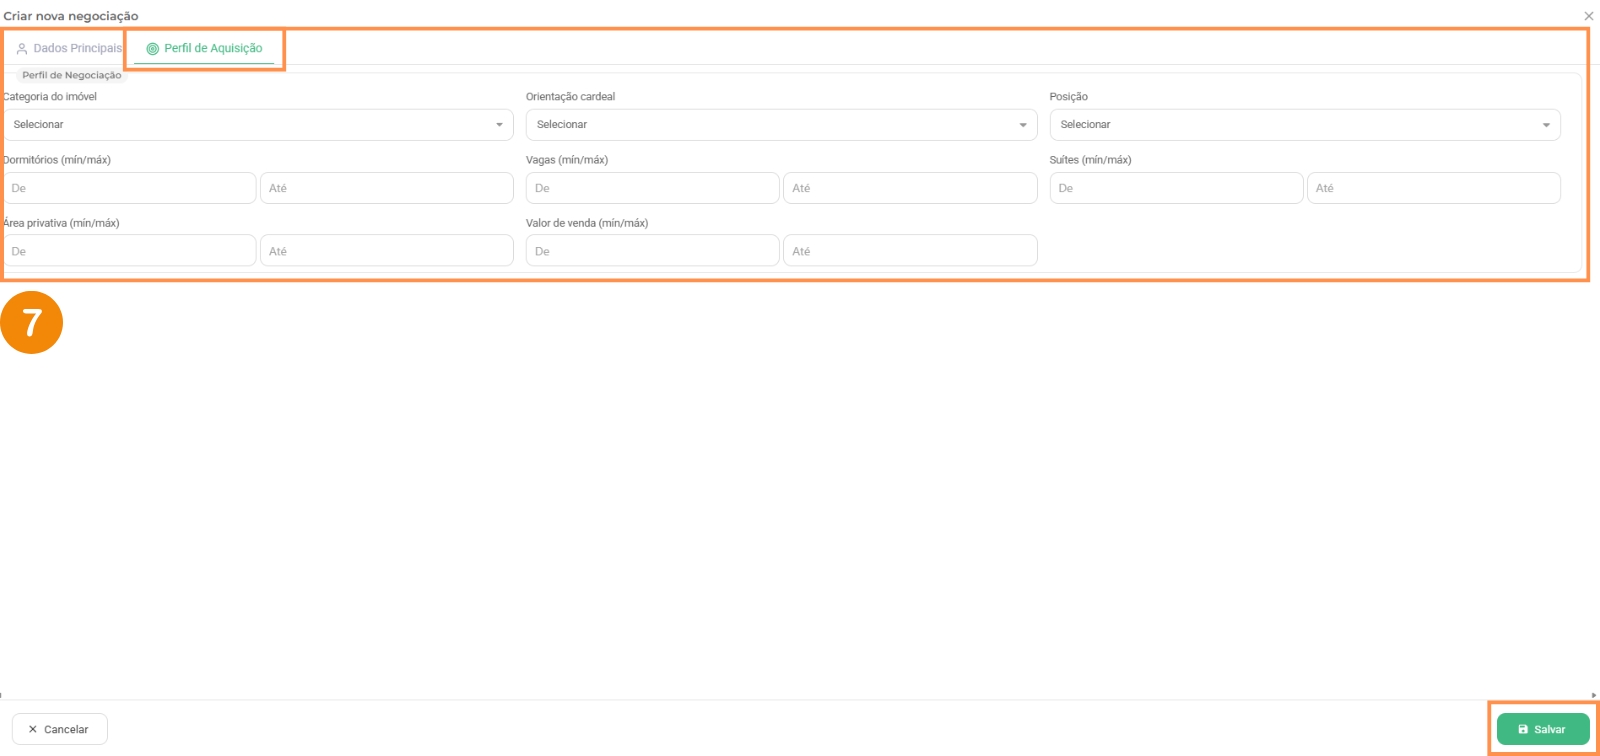Click the Suítes minimum 'De' field
The image size is (1600, 756).
coord(1176,188)
